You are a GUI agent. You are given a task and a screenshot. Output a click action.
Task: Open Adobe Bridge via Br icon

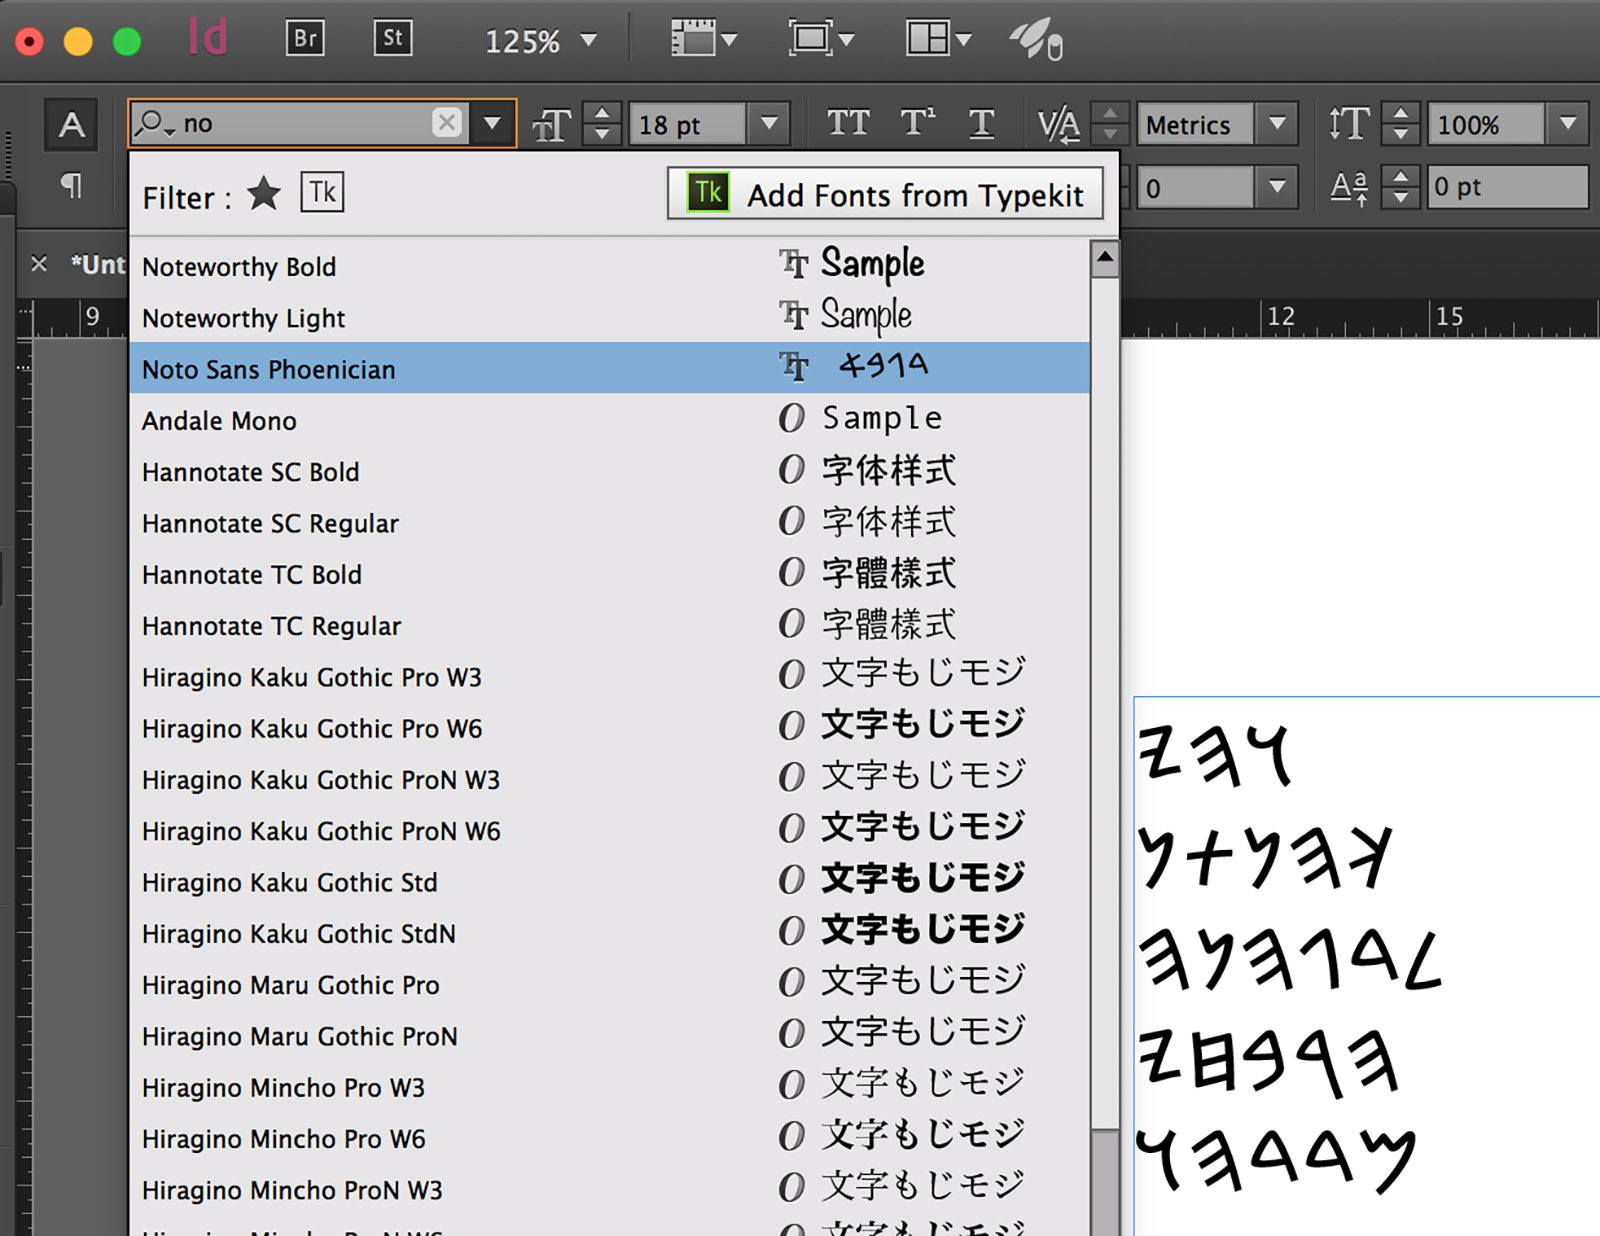(305, 39)
